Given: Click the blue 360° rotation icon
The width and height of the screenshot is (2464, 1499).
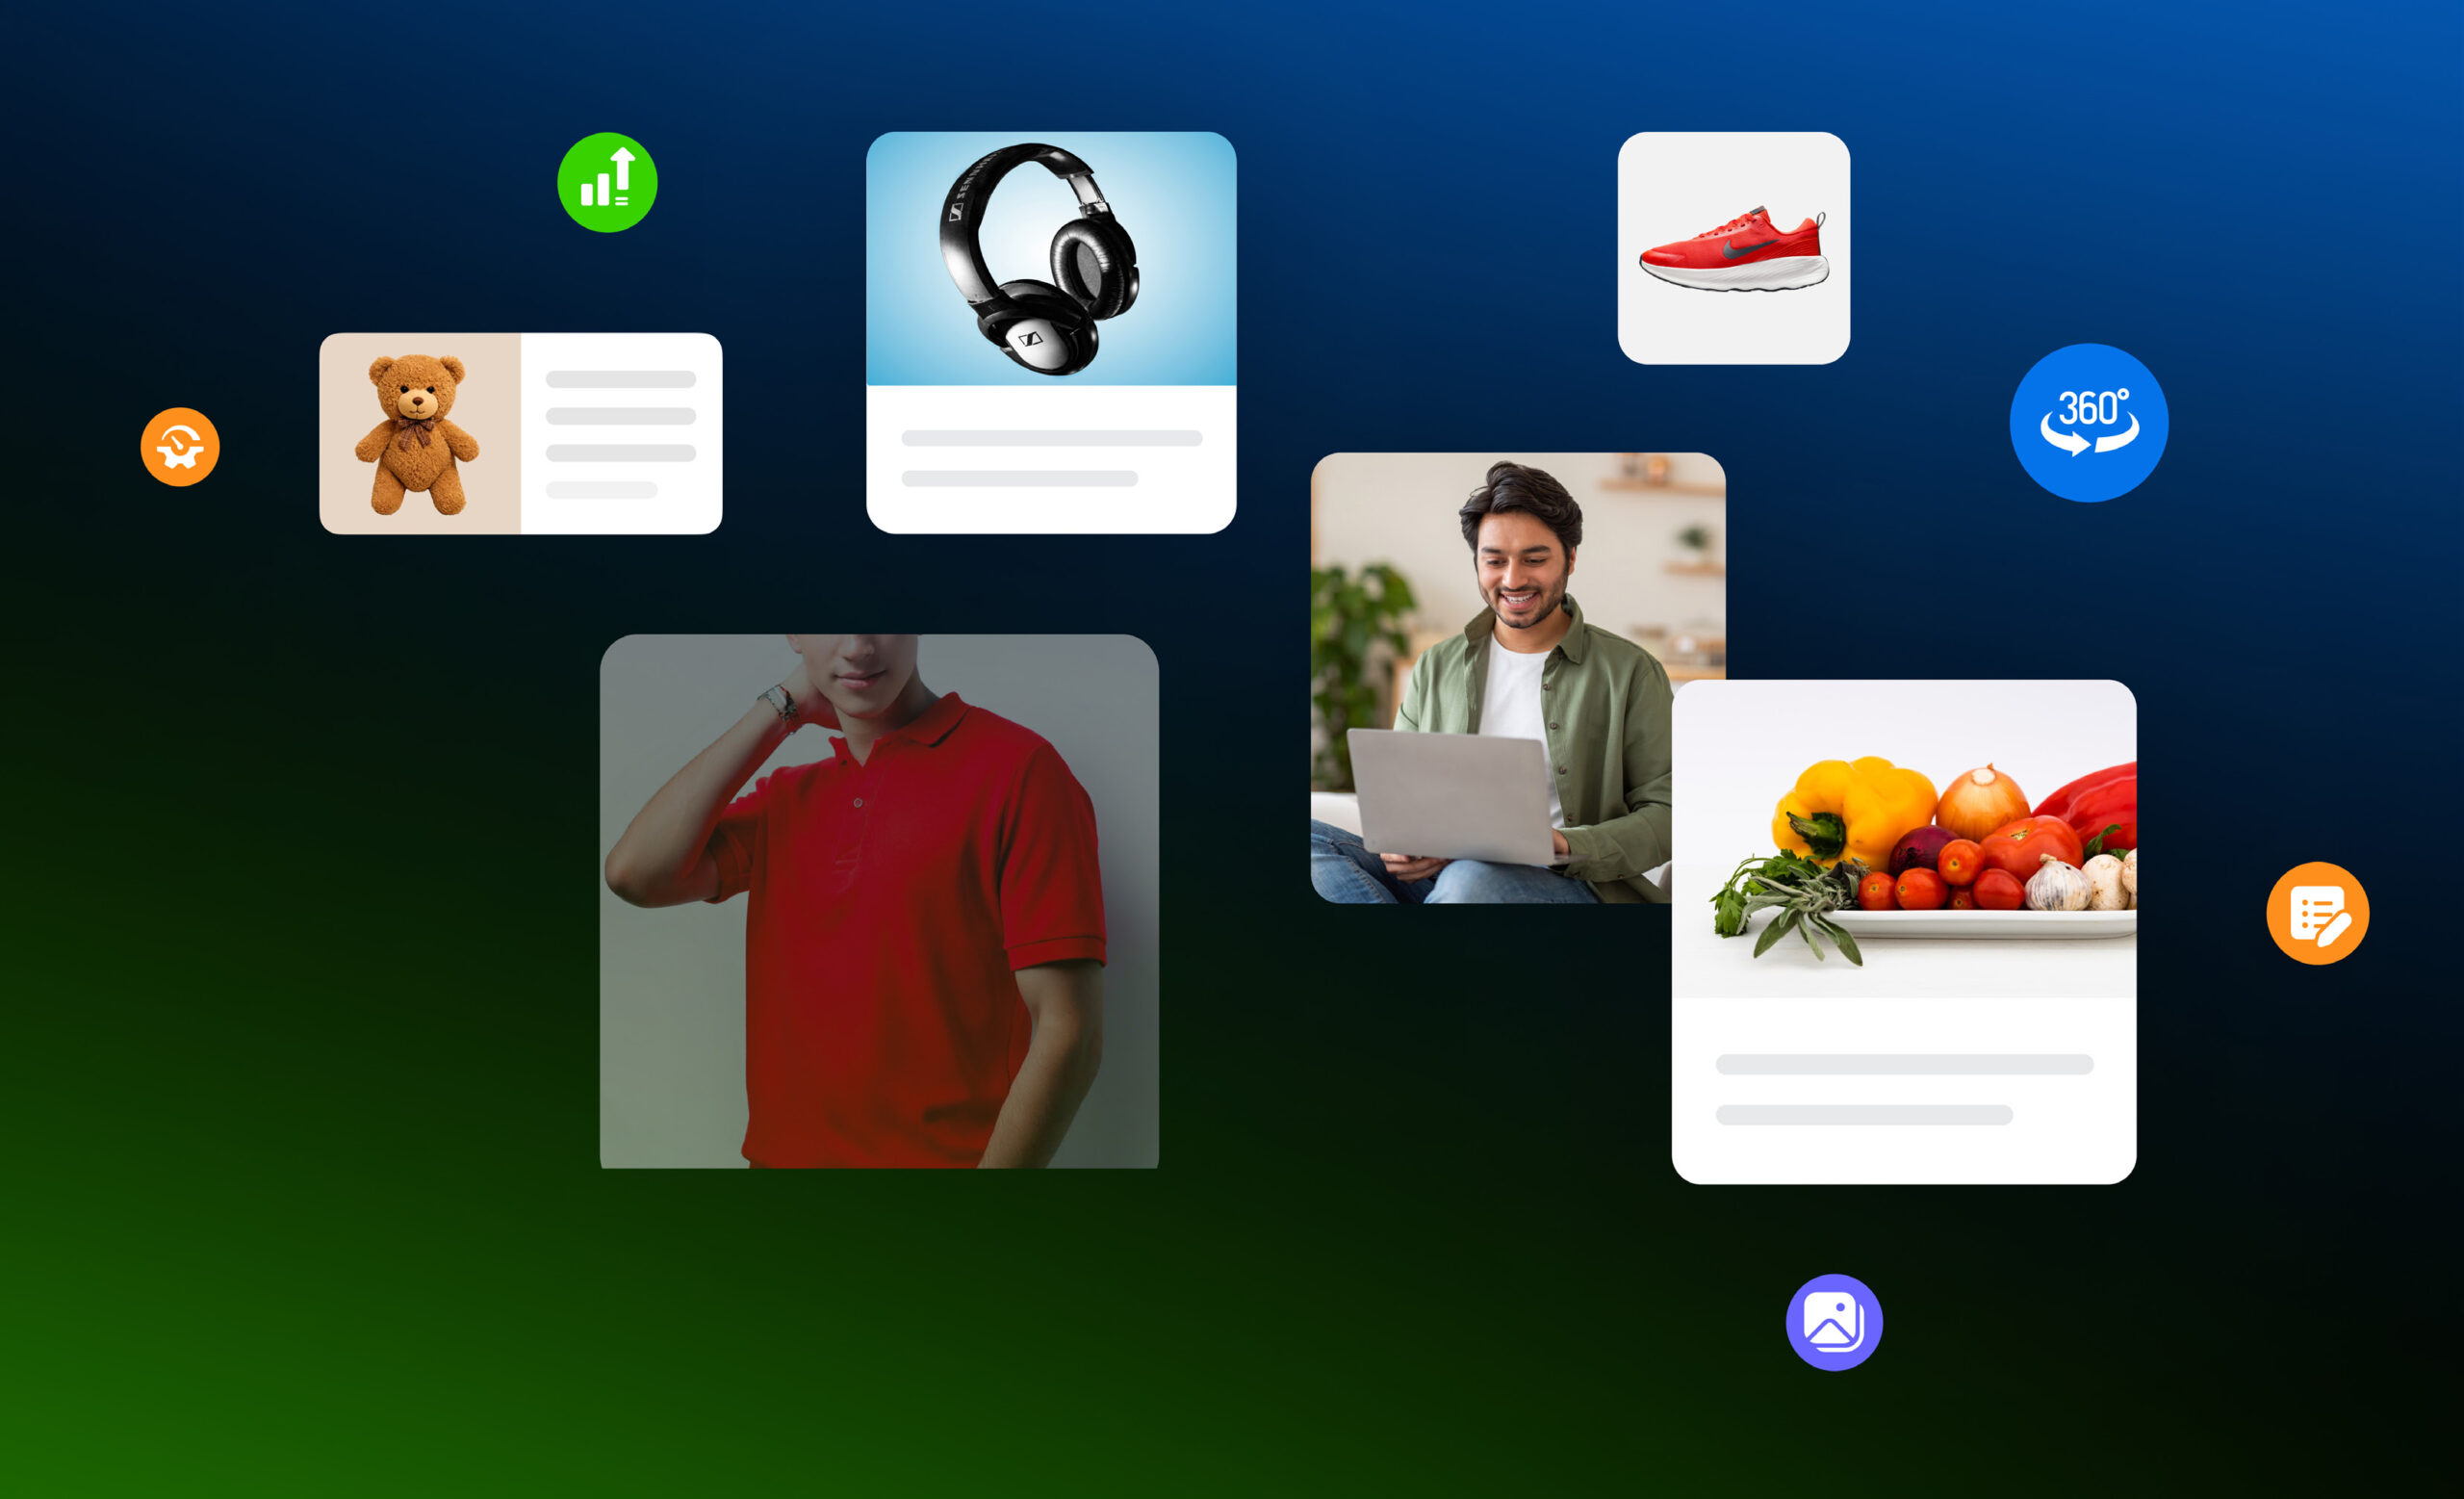Looking at the screenshot, I should click(x=2088, y=422).
